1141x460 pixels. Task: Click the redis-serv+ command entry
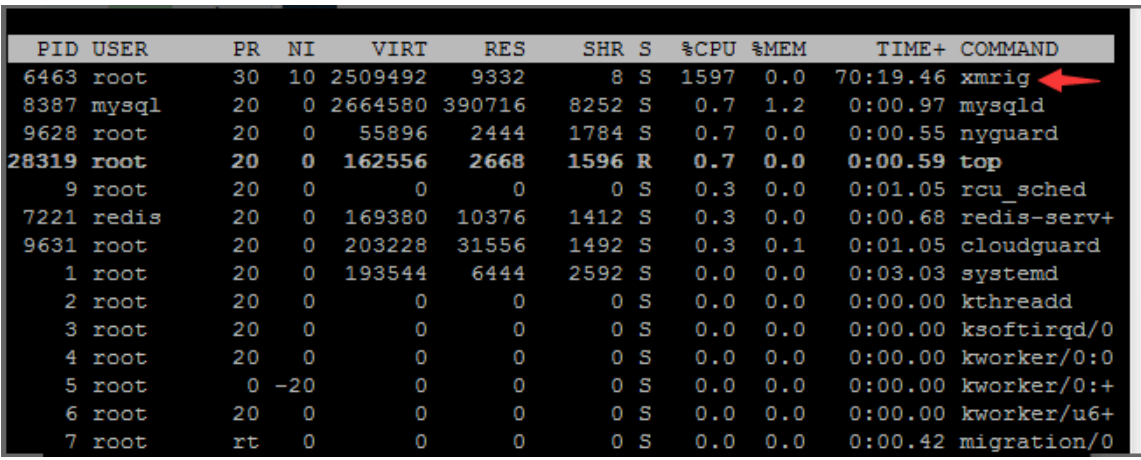click(1030, 217)
